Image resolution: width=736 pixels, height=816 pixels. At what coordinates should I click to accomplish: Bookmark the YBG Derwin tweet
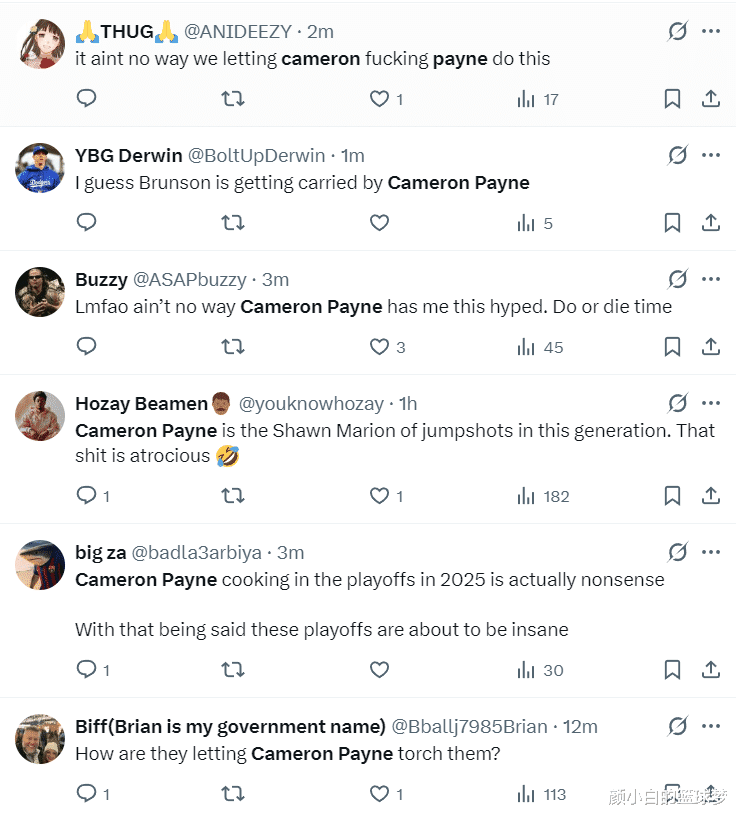pyautogui.click(x=672, y=223)
